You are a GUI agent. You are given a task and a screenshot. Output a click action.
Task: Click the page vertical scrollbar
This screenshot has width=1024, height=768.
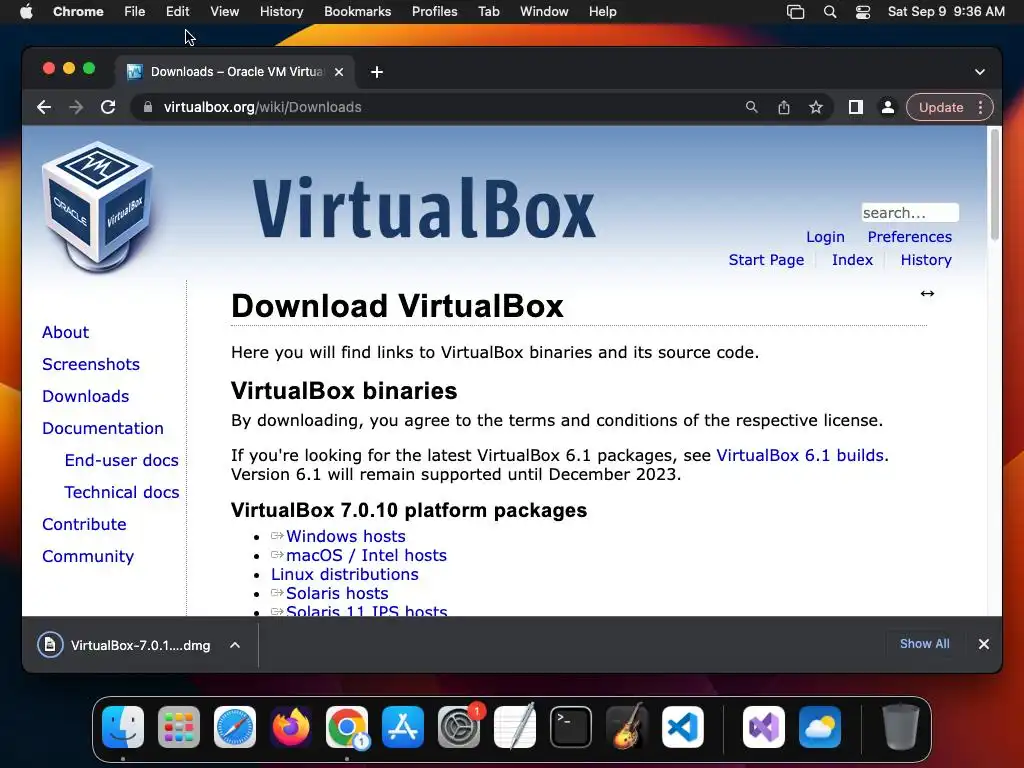pyautogui.click(x=995, y=184)
